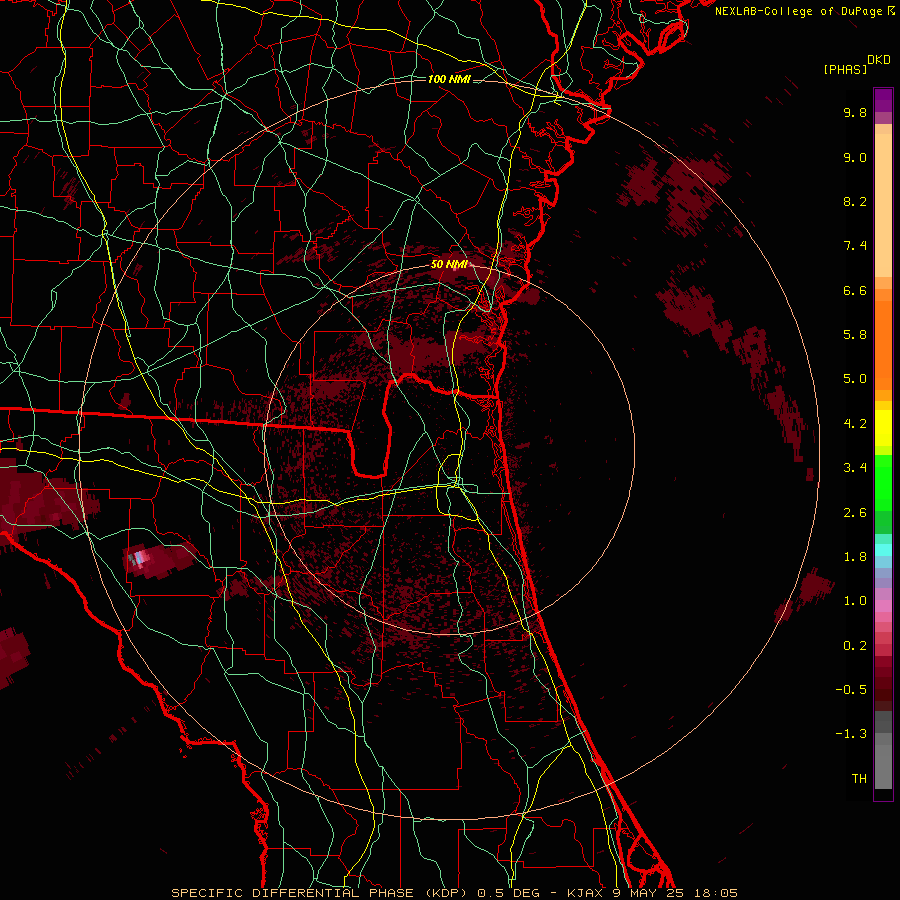This screenshot has height=900, width=900.
Task: Click the -1.3 scale value
Action: tap(851, 734)
